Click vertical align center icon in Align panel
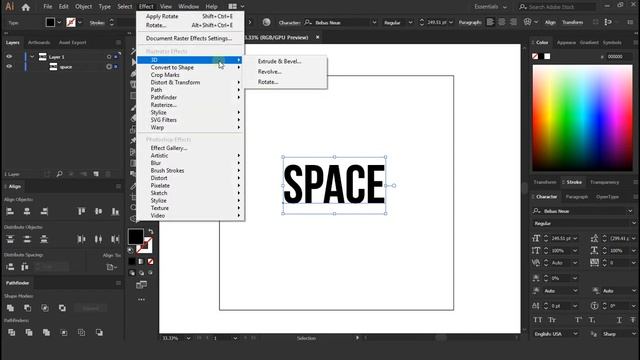 click(98, 211)
